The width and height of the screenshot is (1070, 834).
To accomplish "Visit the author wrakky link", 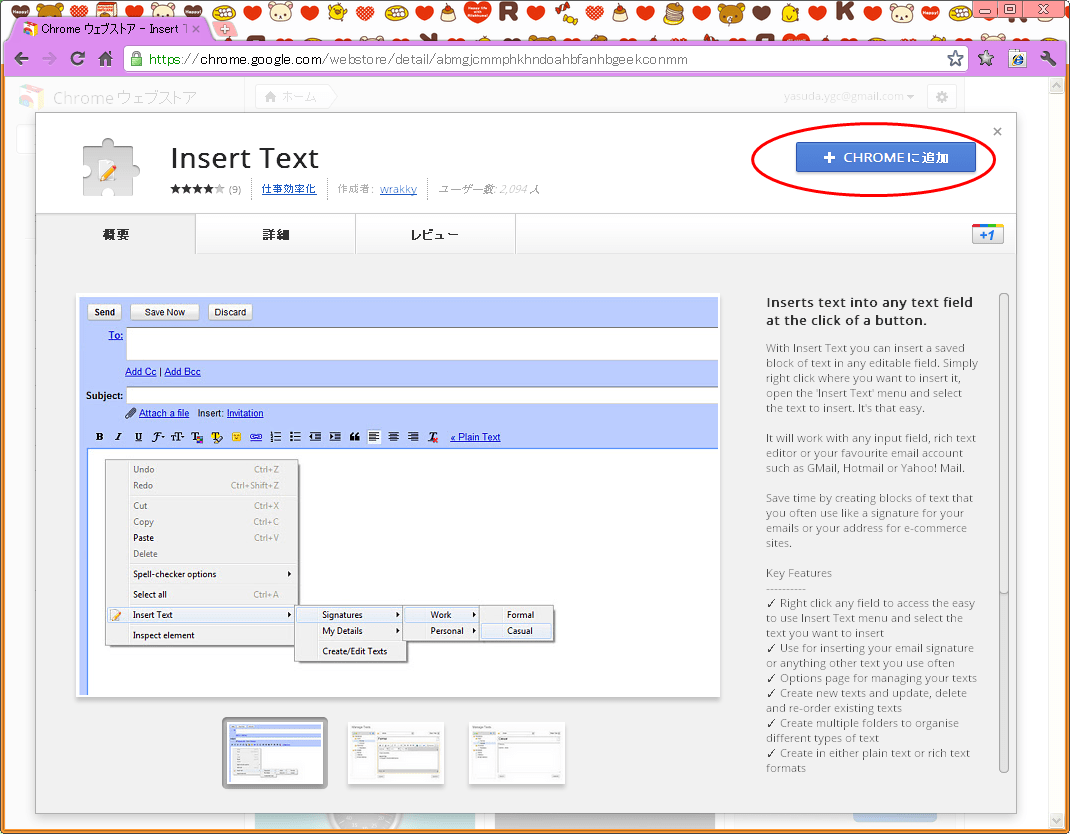I will [398, 188].
